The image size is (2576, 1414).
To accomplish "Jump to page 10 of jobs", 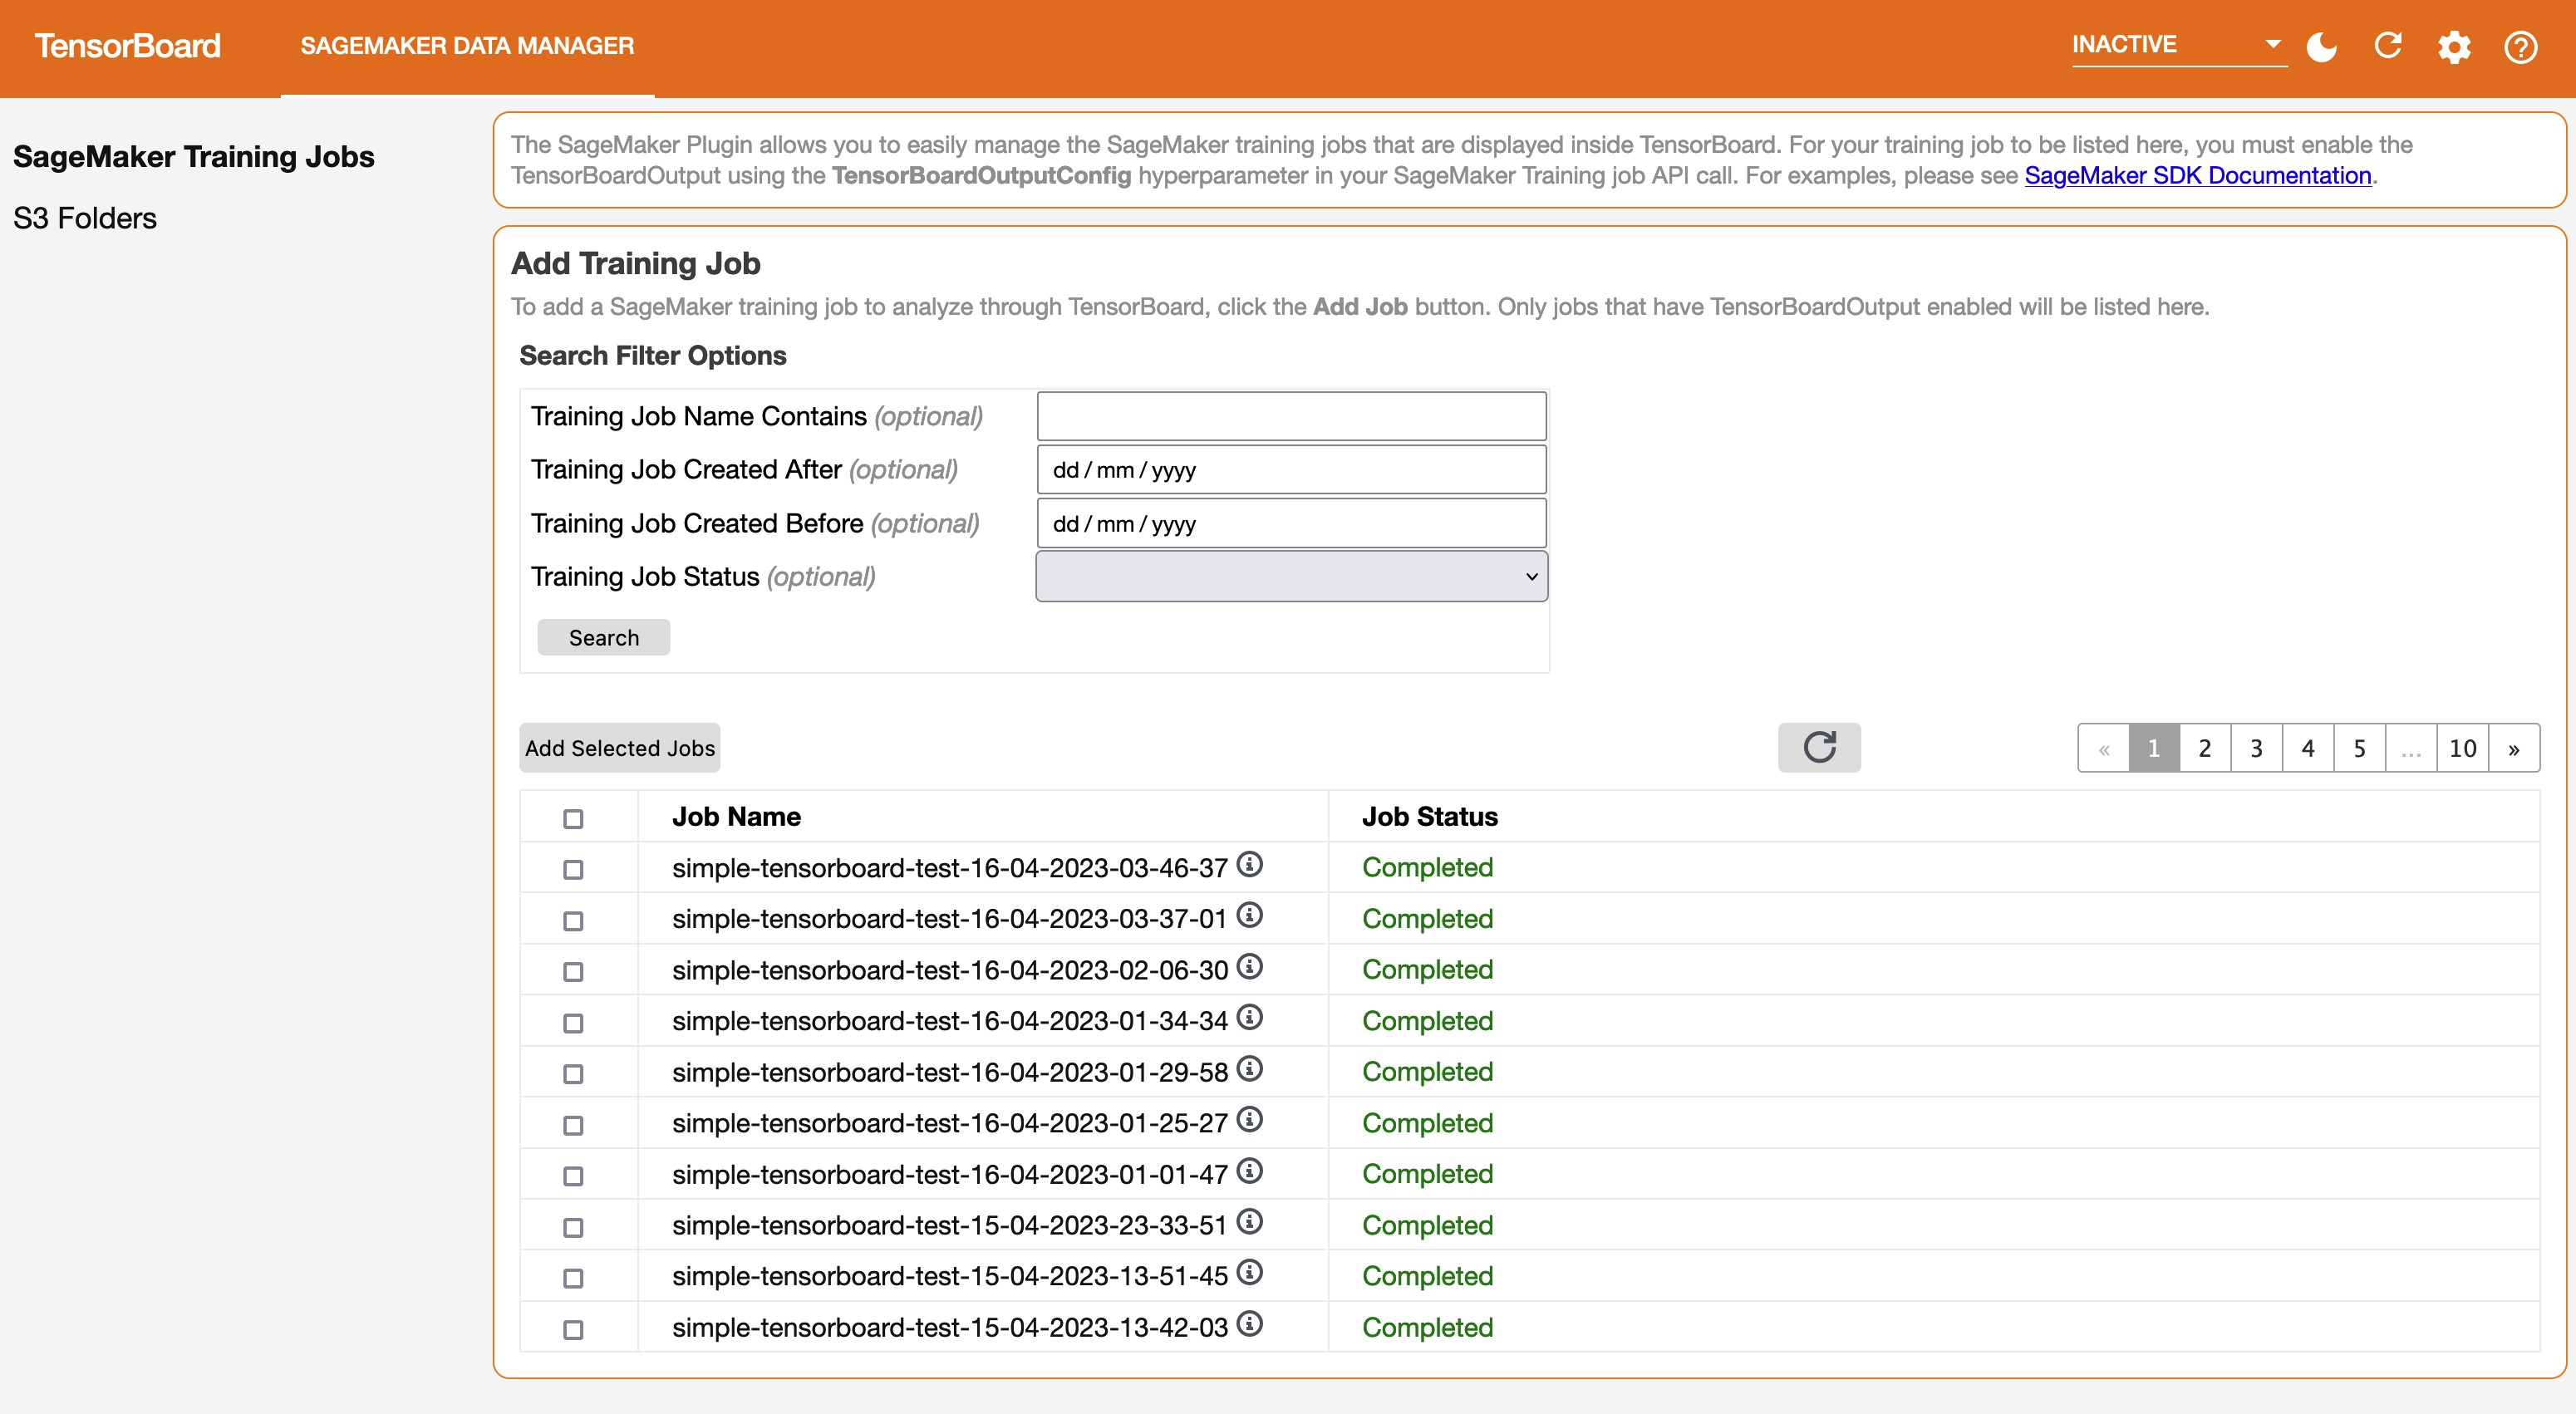I will [x=2463, y=748].
